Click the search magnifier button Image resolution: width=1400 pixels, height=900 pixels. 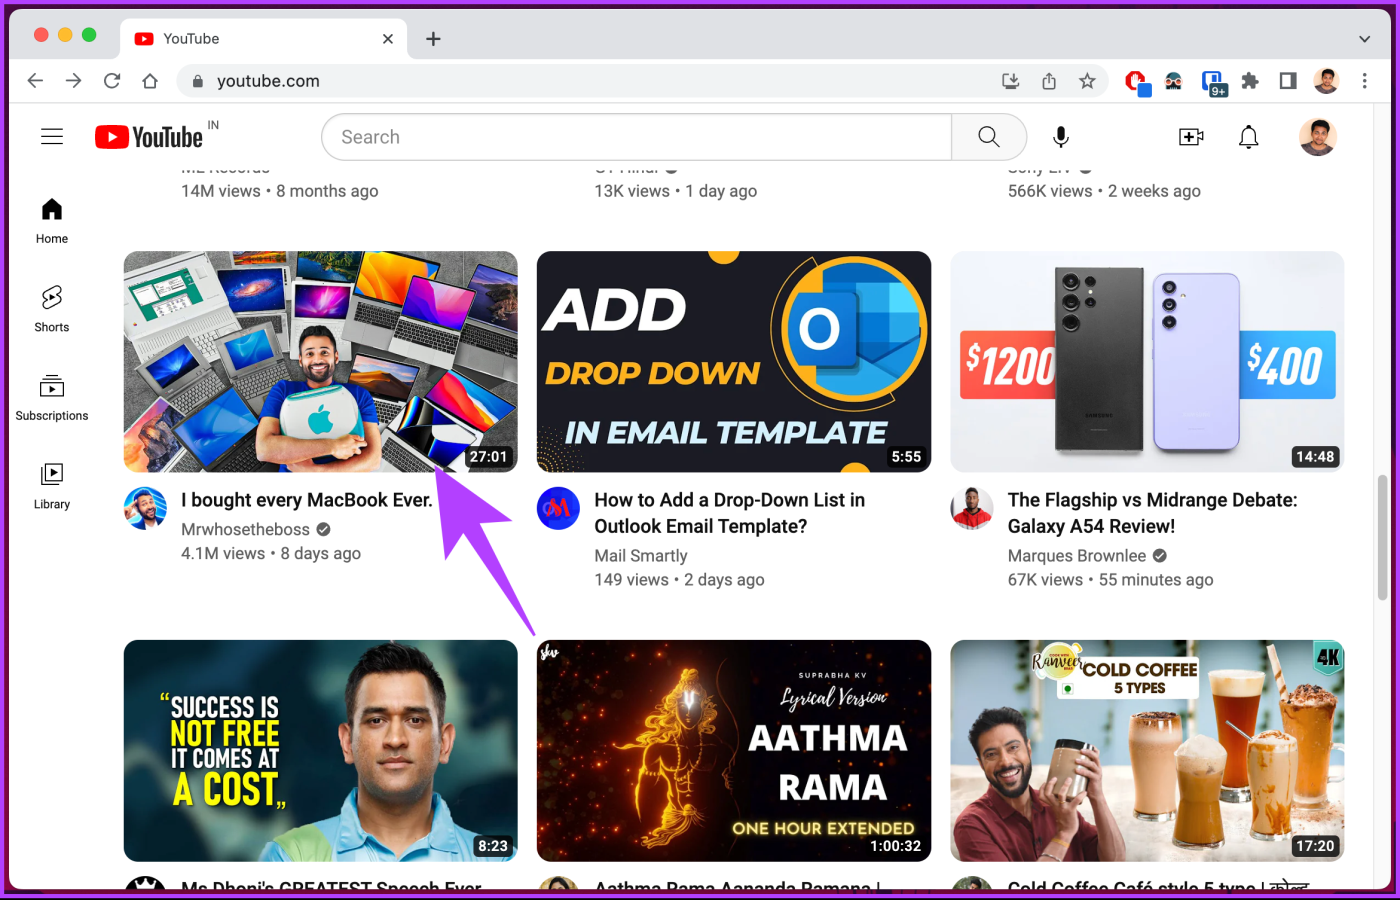pyautogui.click(x=989, y=137)
